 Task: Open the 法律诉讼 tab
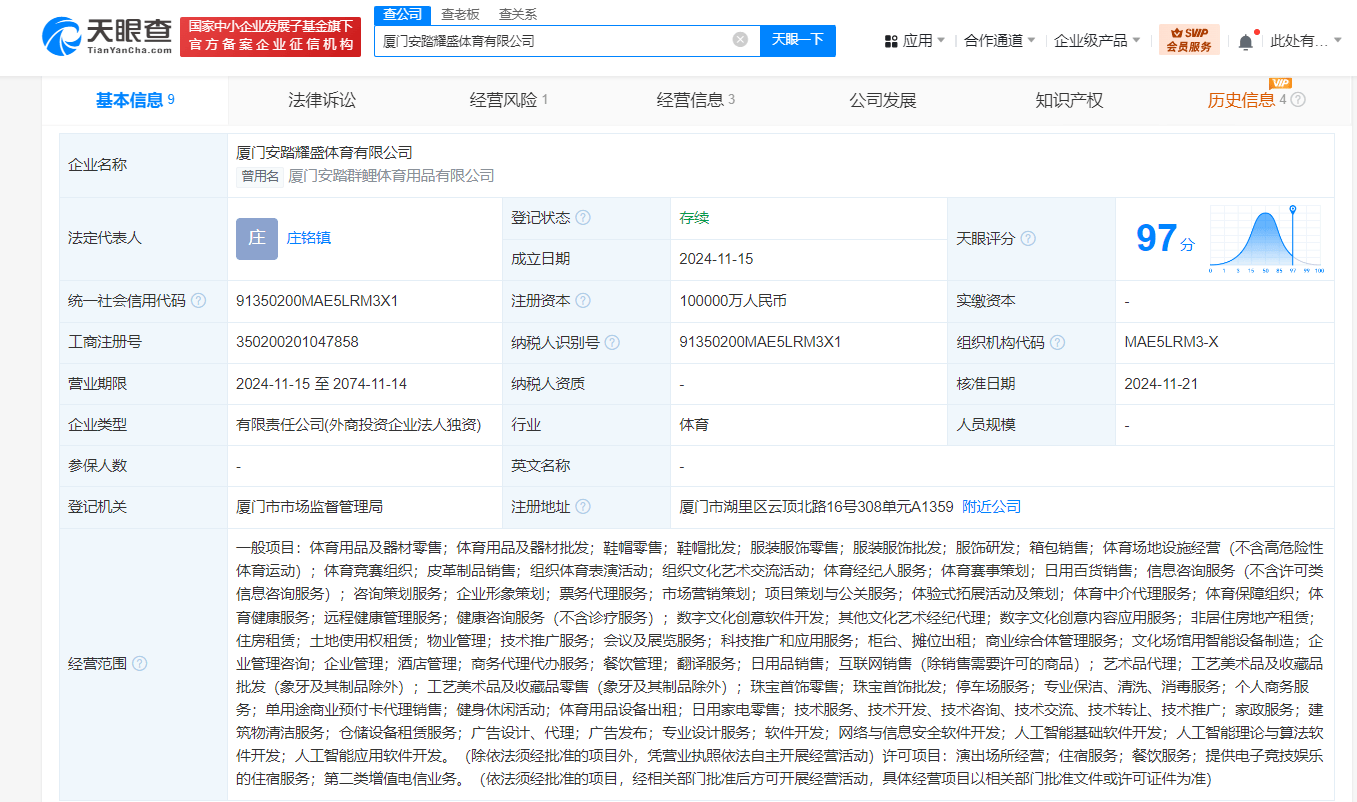pyautogui.click(x=322, y=100)
